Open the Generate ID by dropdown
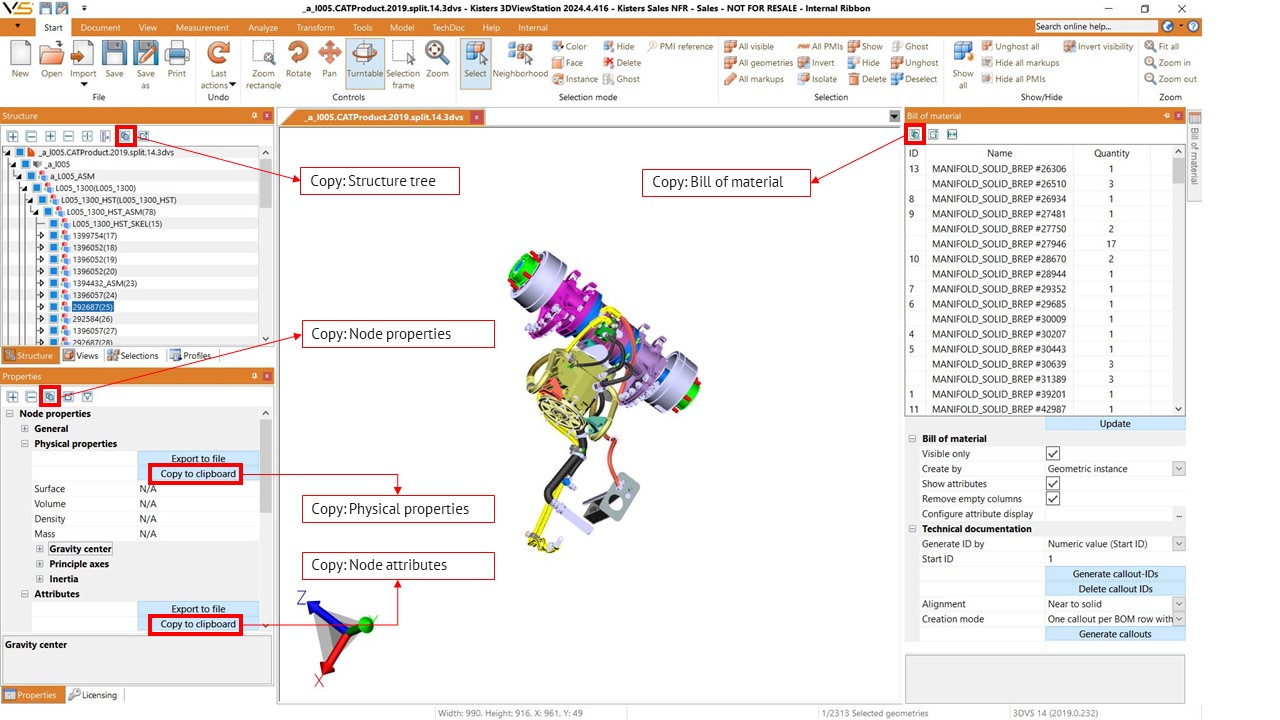The width and height of the screenshot is (1280, 720). (1179, 544)
